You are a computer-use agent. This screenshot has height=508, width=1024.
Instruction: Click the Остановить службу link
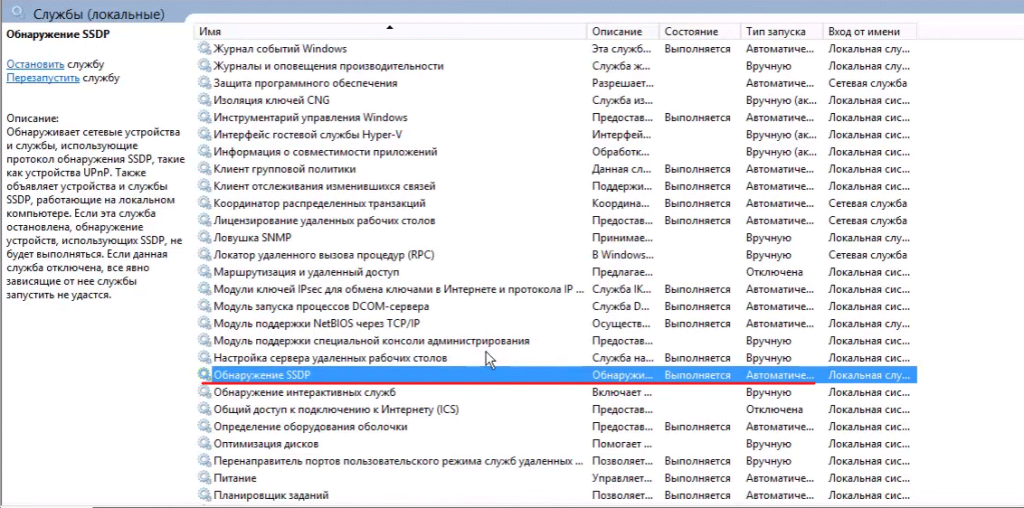click(35, 64)
